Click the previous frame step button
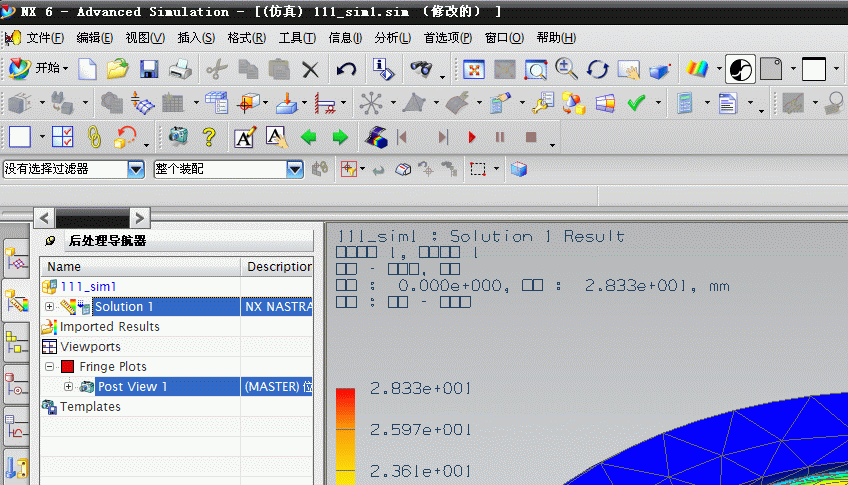 tap(402, 137)
